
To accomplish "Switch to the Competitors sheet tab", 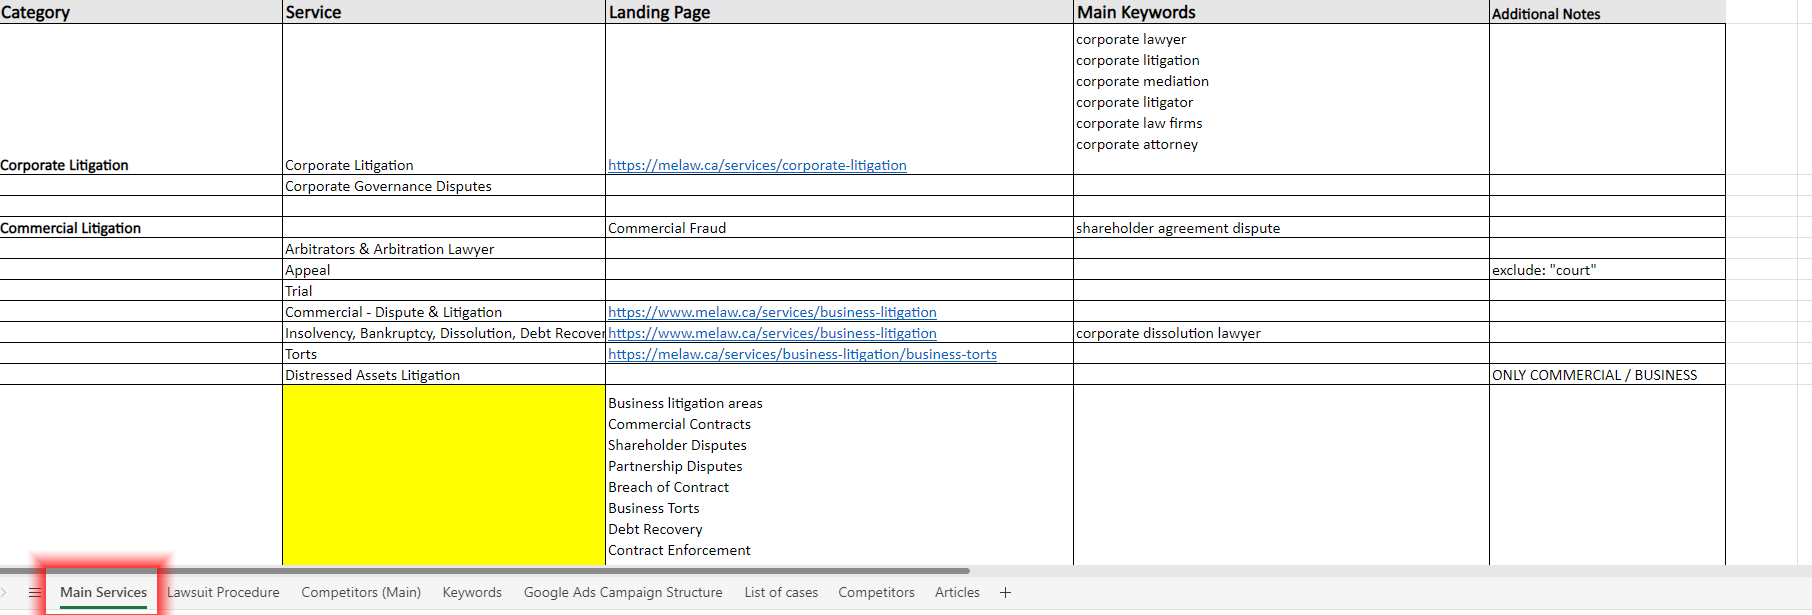I will click(x=876, y=593).
